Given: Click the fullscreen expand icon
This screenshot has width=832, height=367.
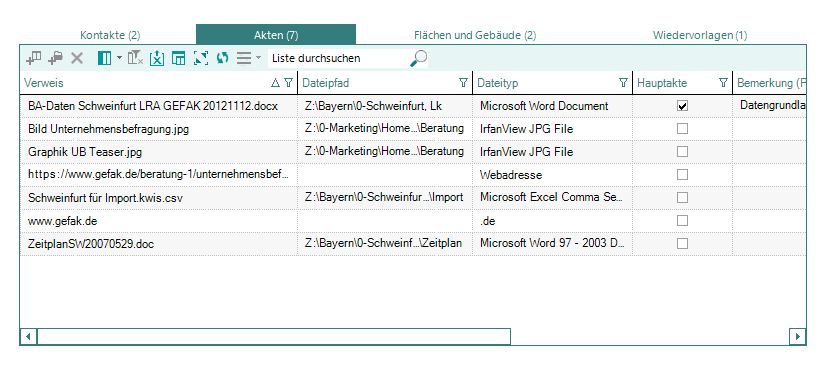Looking at the screenshot, I should pyautogui.click(x=201, y=58).
